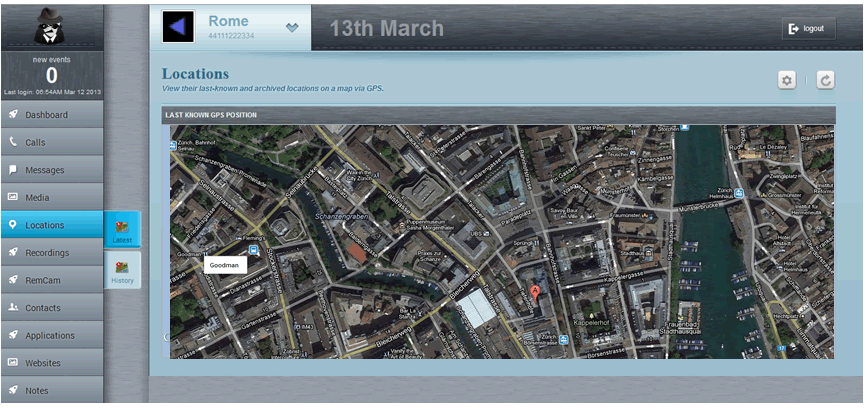Open Websites section
The width and height of the screenshot is (867, 410).
51,363
